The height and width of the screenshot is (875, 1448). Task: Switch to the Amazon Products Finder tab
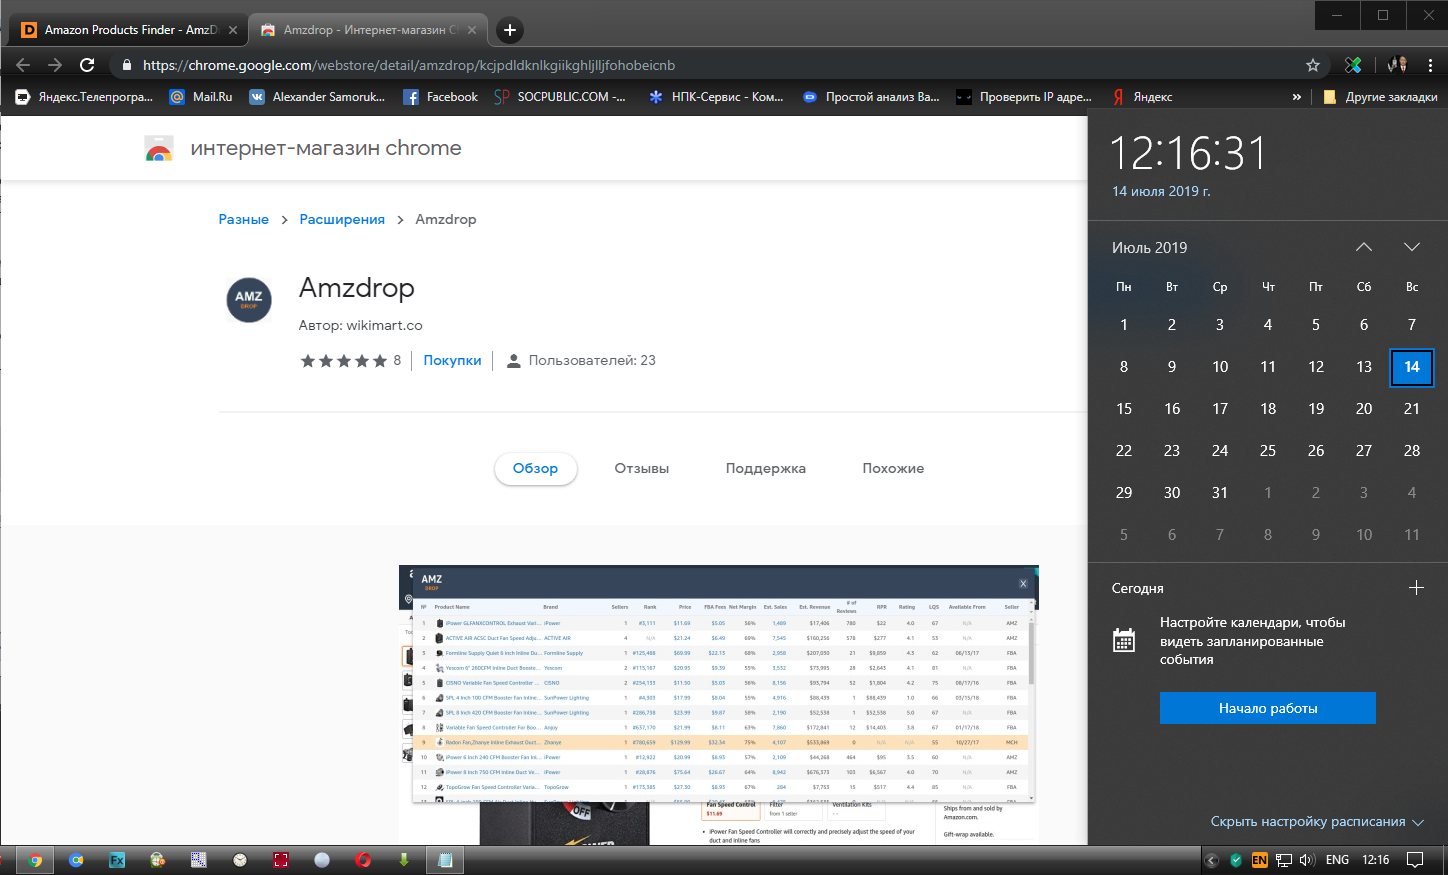[127, 30]
